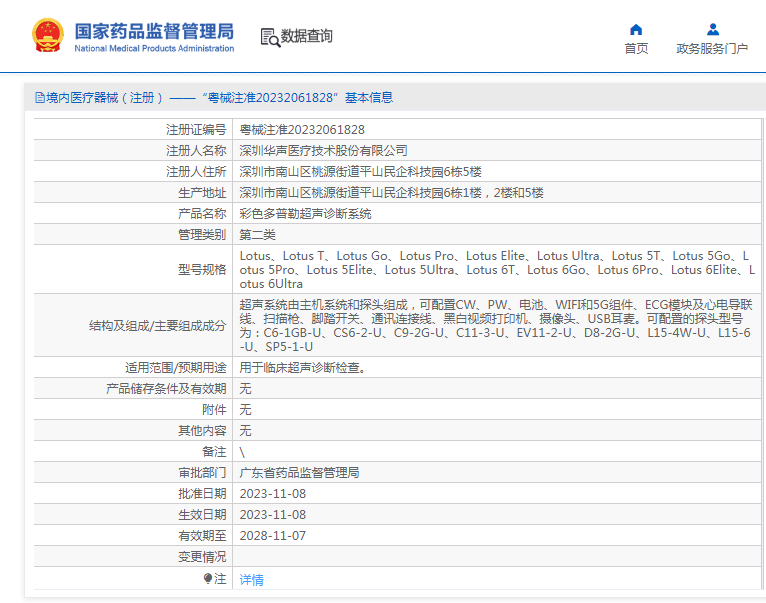766x603 pixels.
Task: Click the 型号规格 row label
Action: coord(202,269)
